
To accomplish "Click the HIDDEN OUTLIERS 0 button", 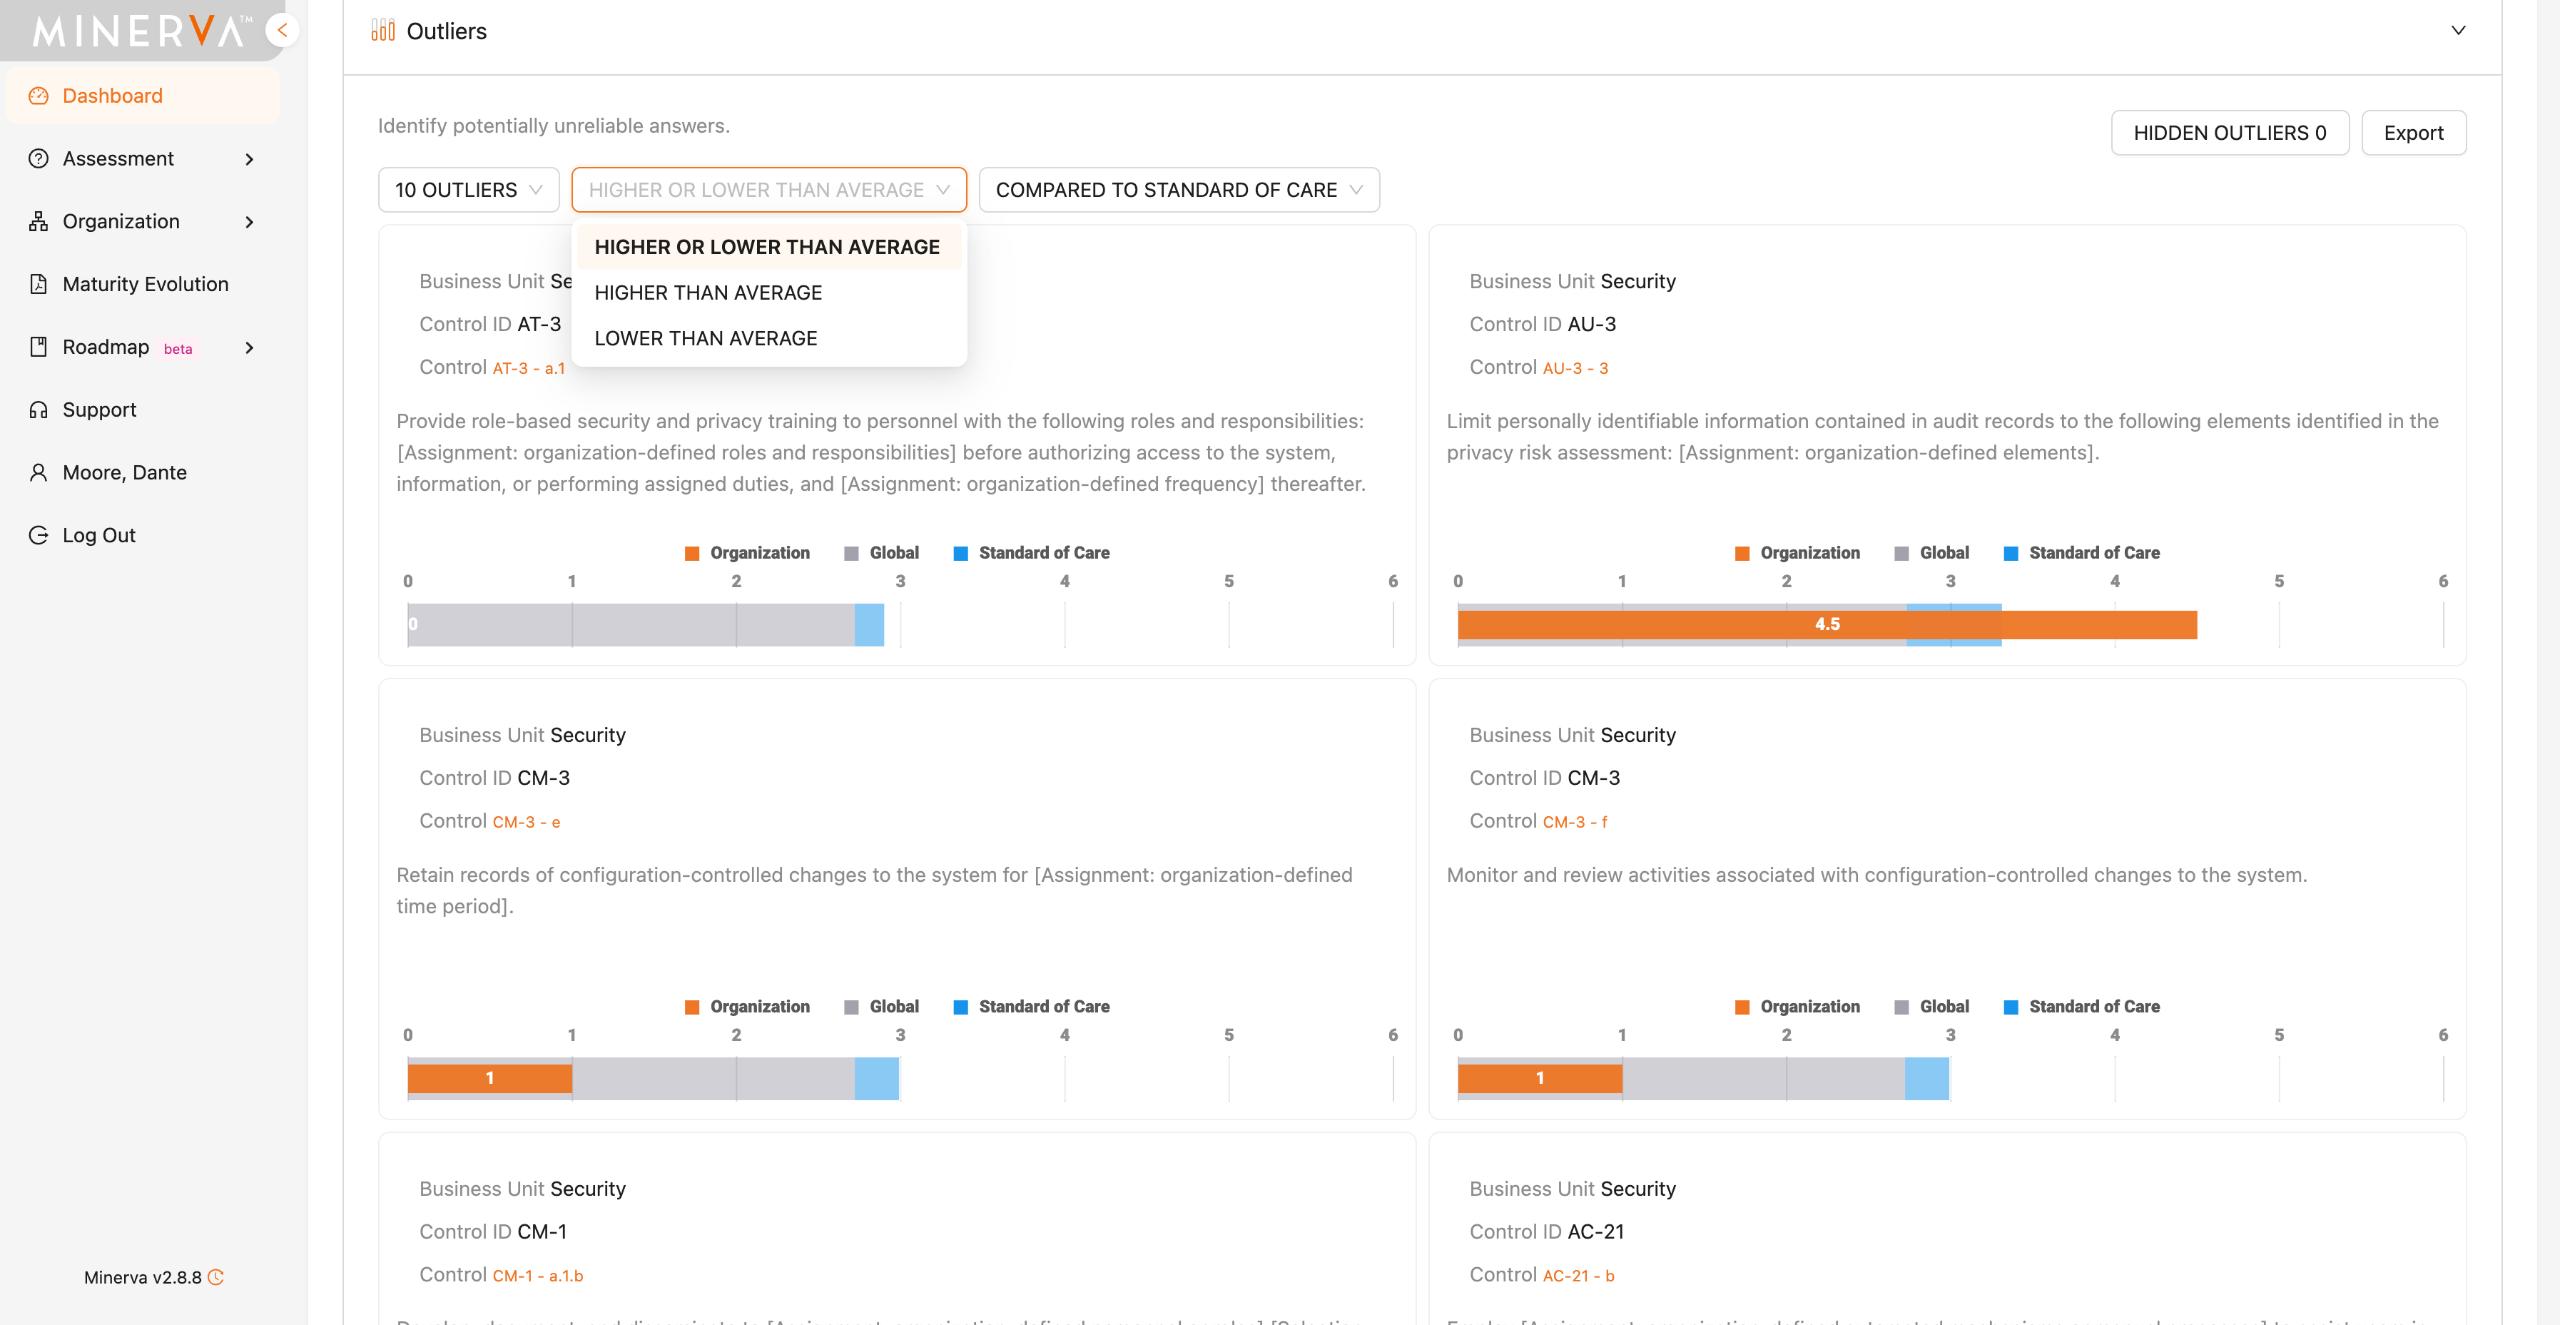I will 2229,133.
